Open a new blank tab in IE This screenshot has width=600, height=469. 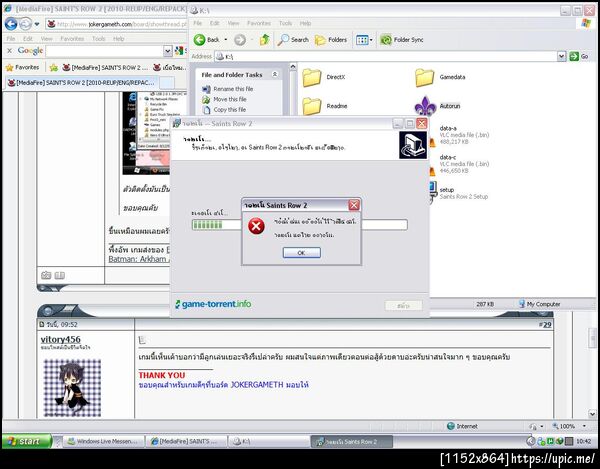167,83
